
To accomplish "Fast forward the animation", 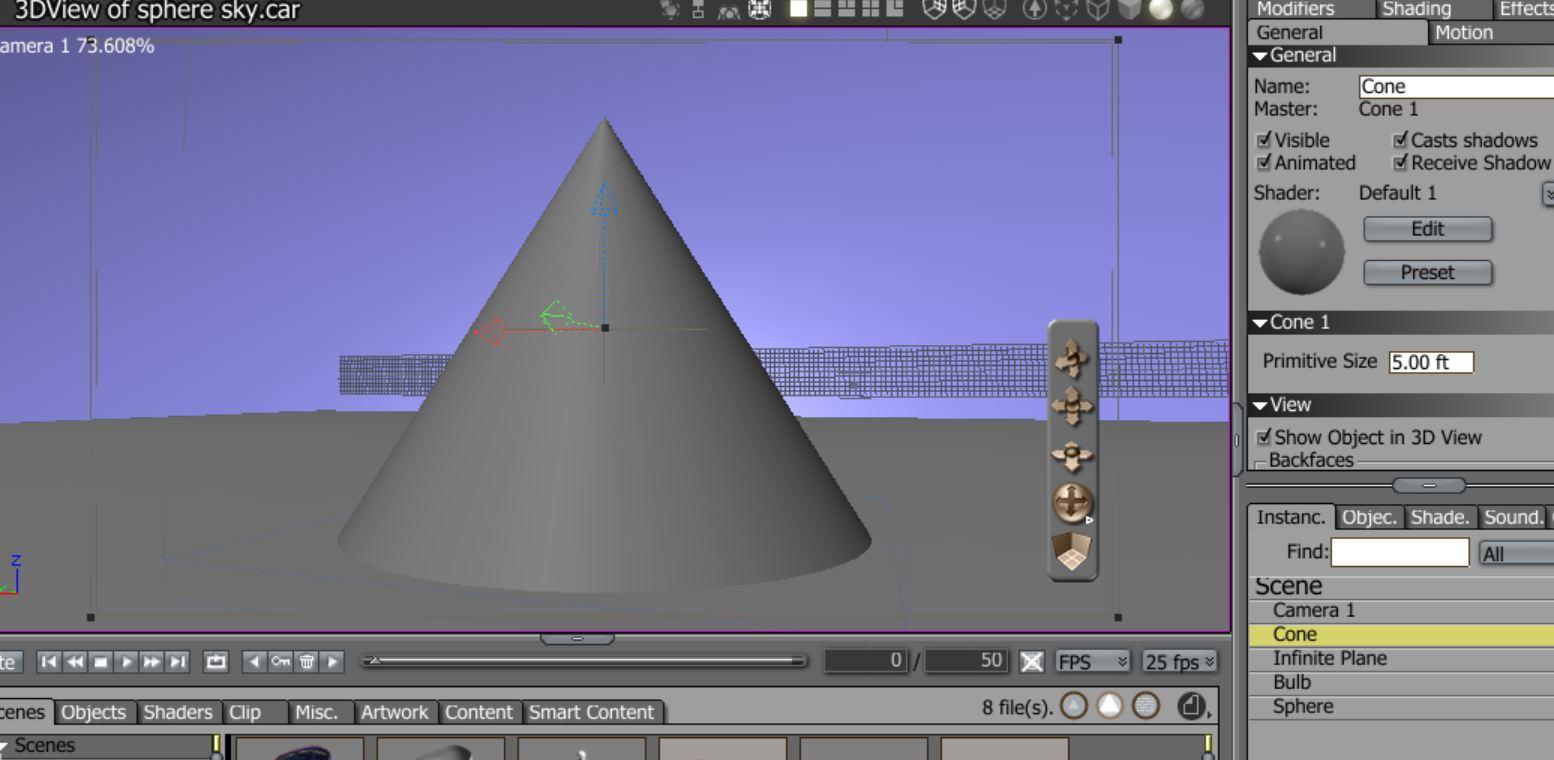I will coord(152,661).
